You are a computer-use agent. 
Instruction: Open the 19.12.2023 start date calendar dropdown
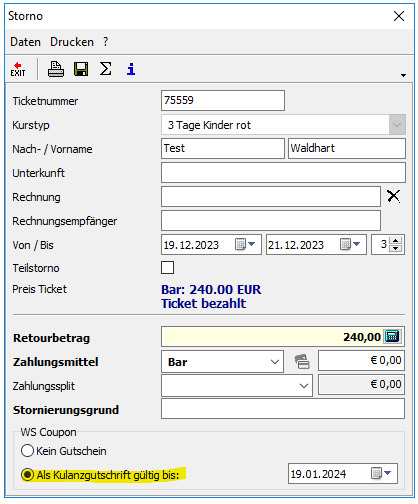point(245,244)
